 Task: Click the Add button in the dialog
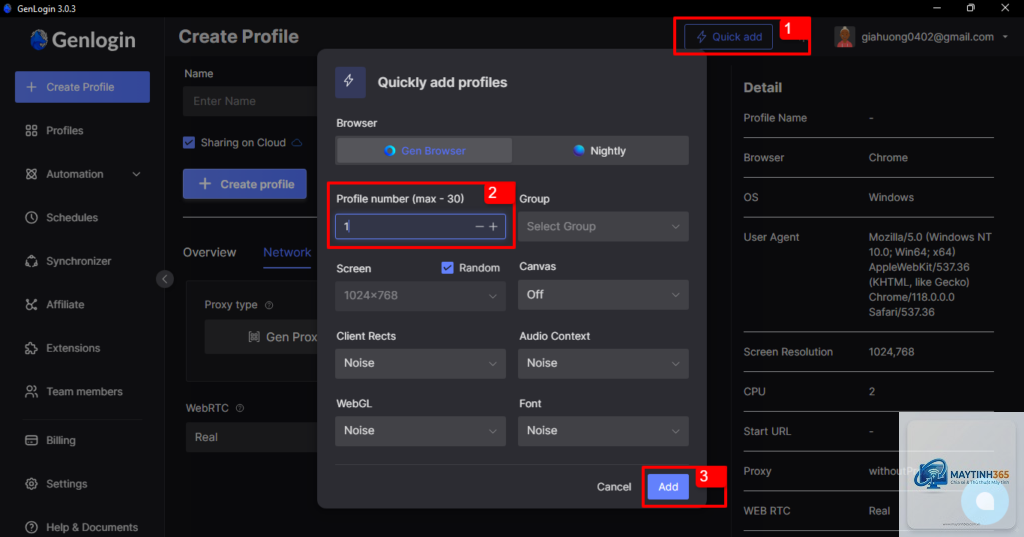668,487
